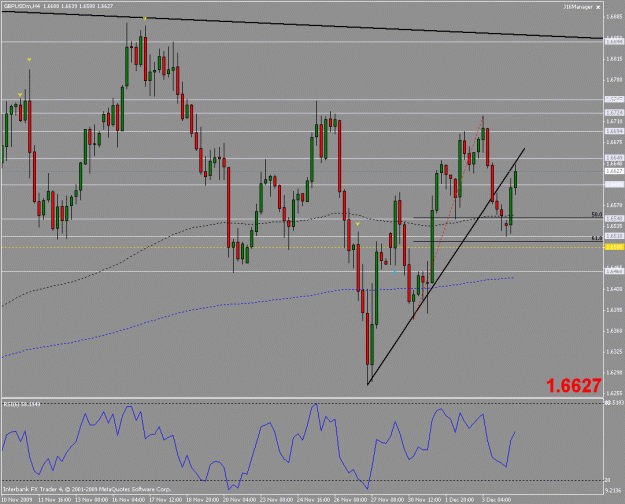Viewport: 625px width, 504px height.
Task: Select the yellow dashed horizontal line
Action: pyautogui.click(x=302, y=248)
